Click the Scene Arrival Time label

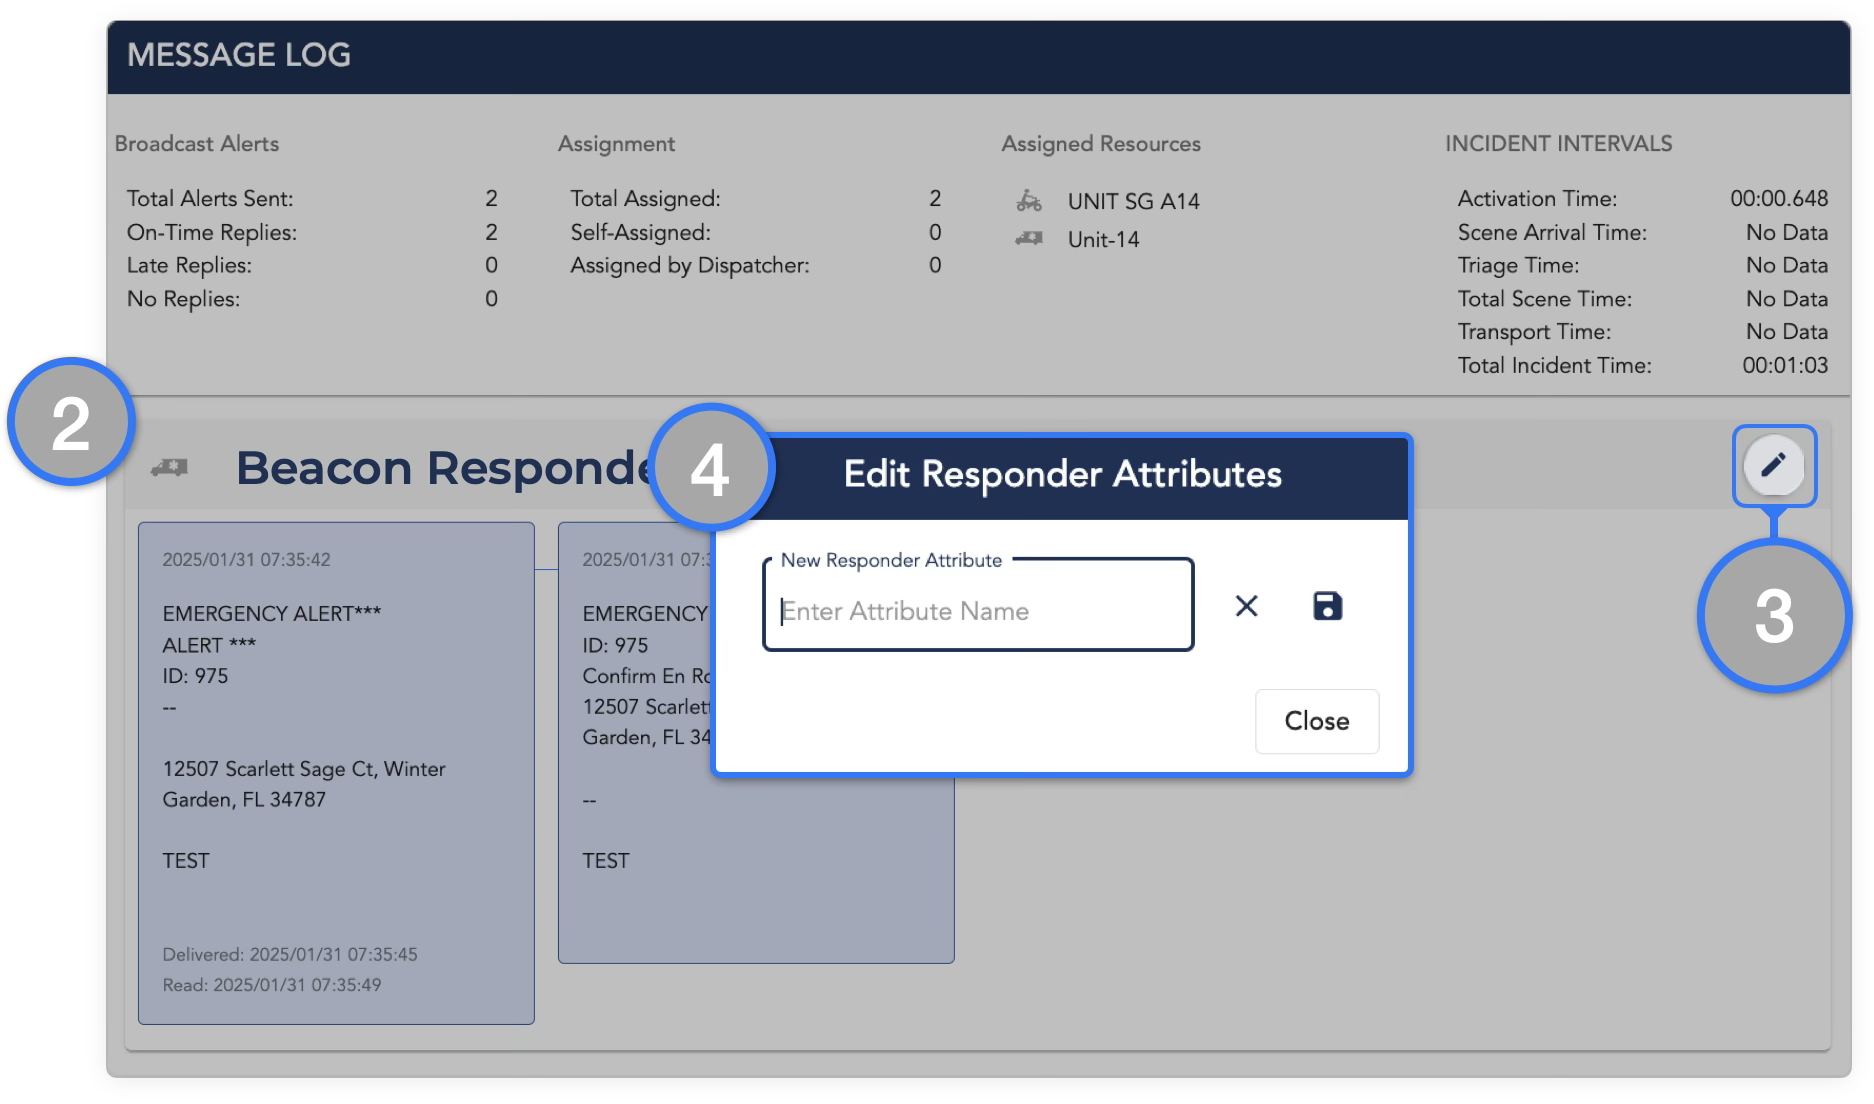coord(1552,232)
